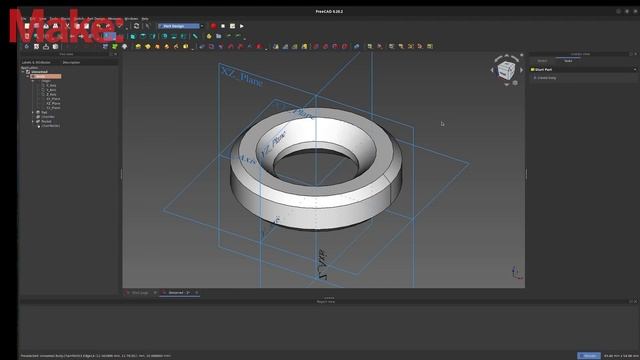Collapse the Origin tree node
640x360 pixels.
coord(33,81)
